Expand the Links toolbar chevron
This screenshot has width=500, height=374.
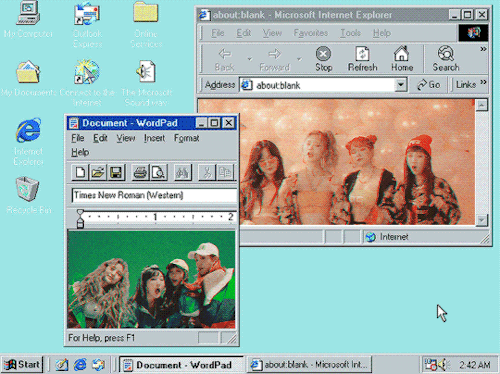tap(483, 82)
